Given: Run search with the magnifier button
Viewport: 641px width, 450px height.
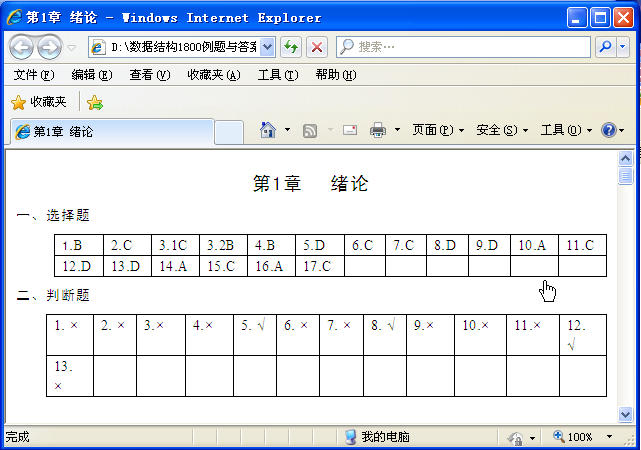Looking at the screenshot, I should (605, 47).
